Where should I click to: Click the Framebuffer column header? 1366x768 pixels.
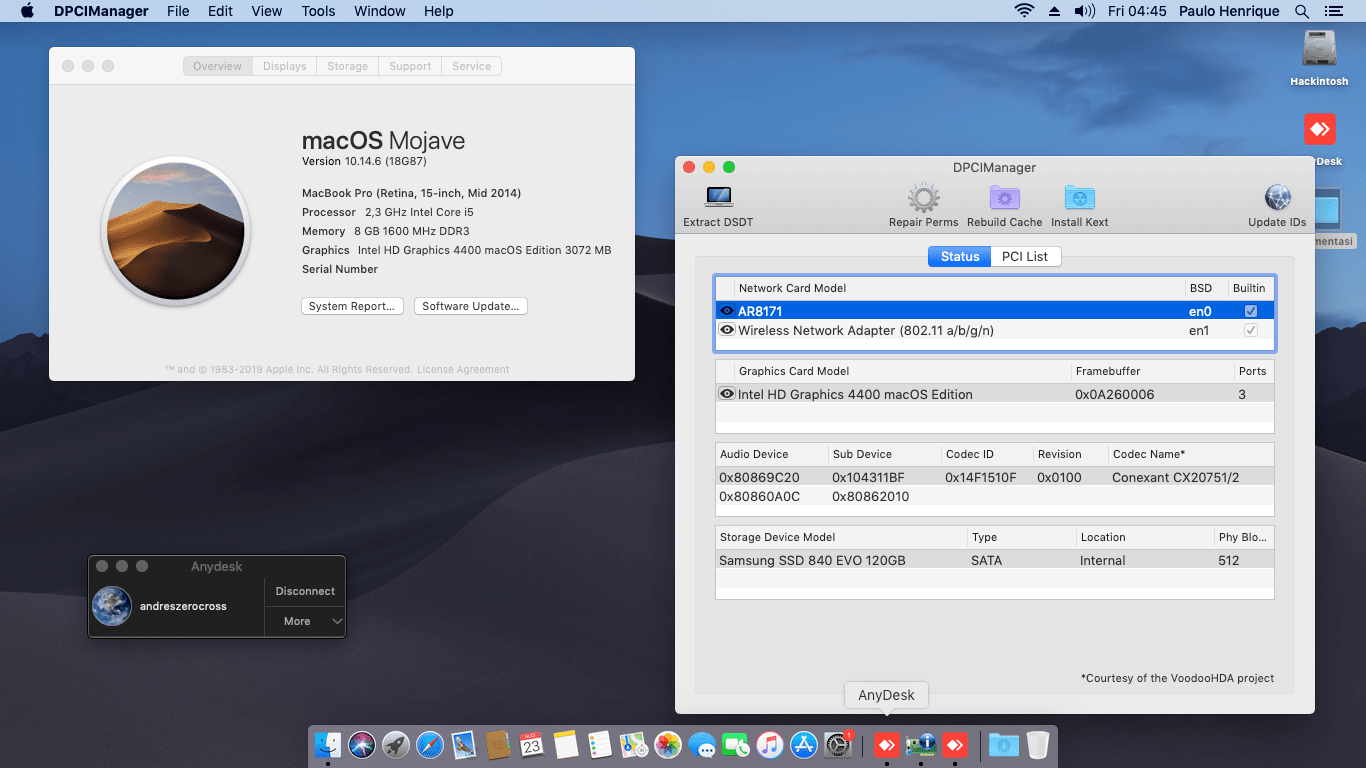(x=1151, y=371)
